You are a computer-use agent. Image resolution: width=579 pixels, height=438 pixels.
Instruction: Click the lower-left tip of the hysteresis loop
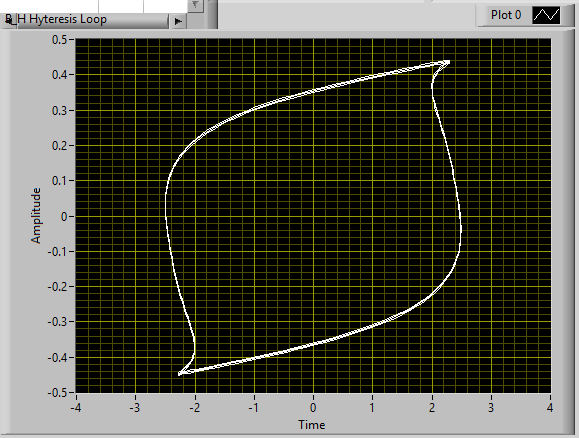tap(179, 373)
